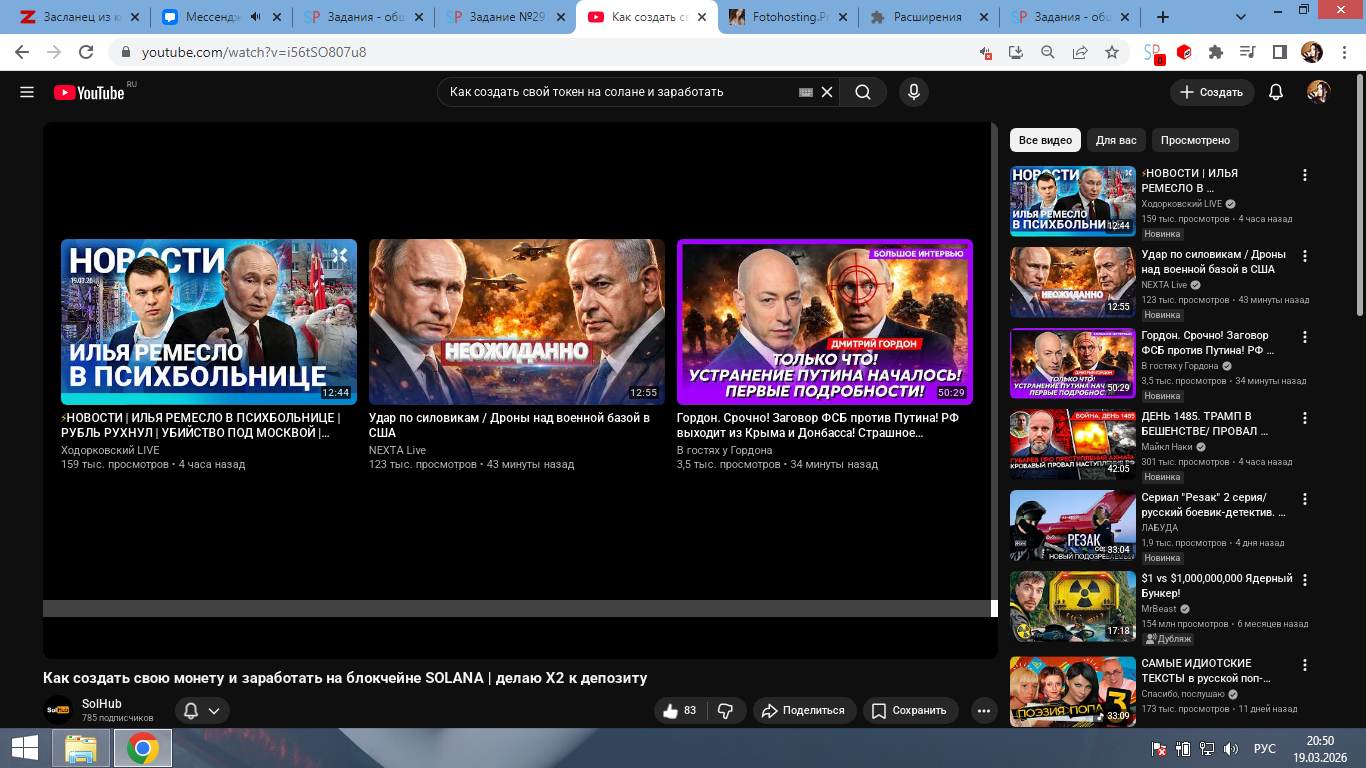
Task: Open the zoom indicator in address bar
Action: click(x=1048, y=52)
